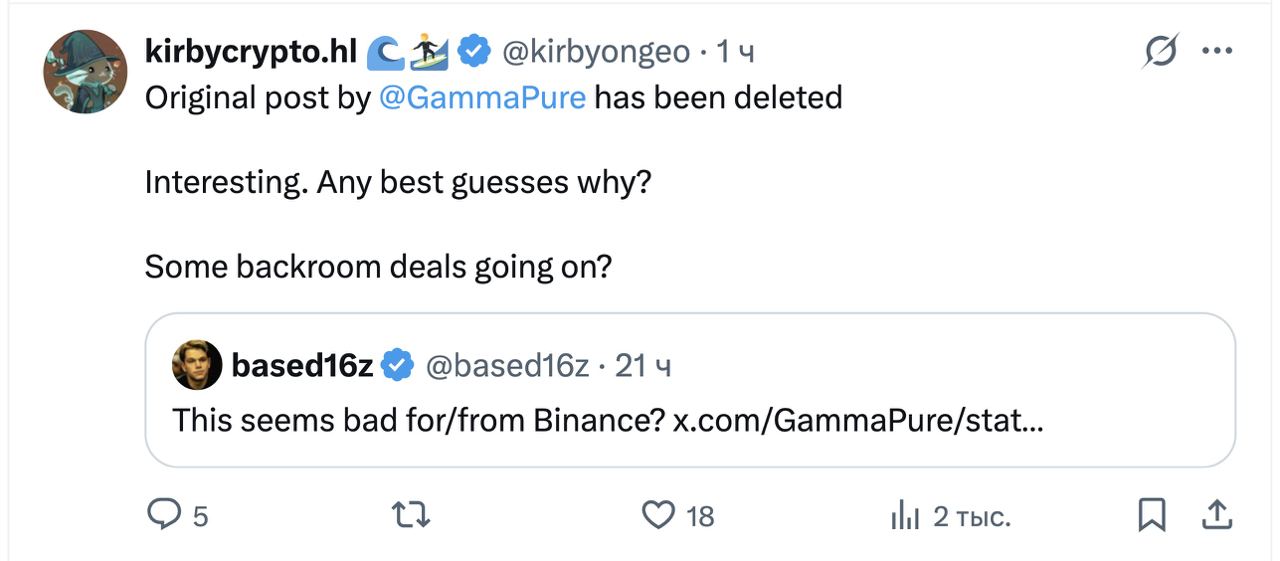Reply to the kirbycrypto.hl post
The image size is (1280, 561).
click(x=163, y=515)
